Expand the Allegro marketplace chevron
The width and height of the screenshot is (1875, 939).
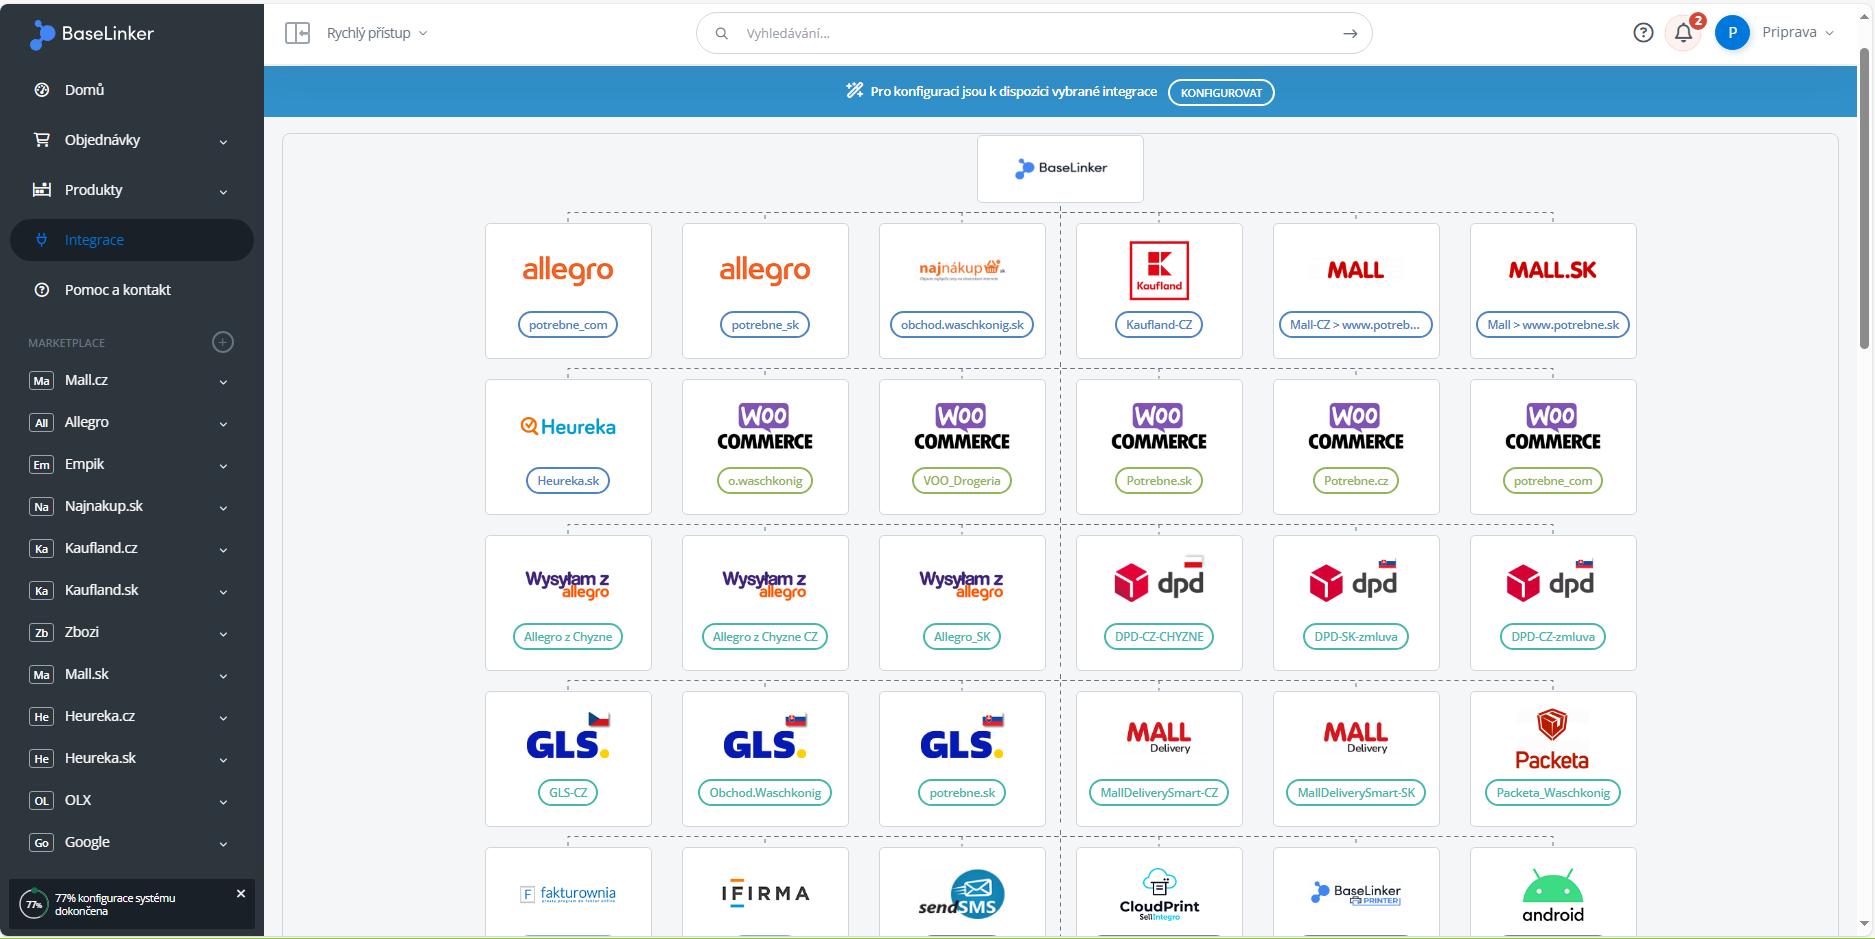(223, 423)
